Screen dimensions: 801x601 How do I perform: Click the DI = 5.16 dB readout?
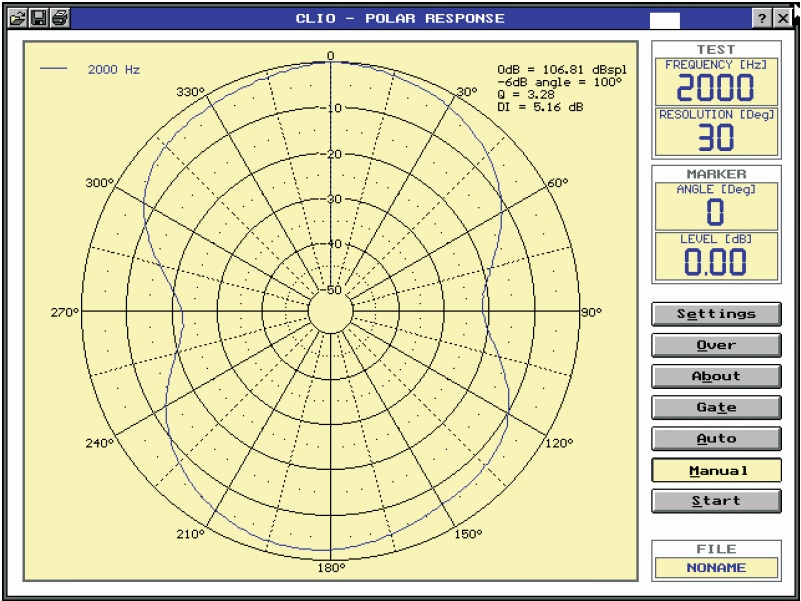pos(540,107)
